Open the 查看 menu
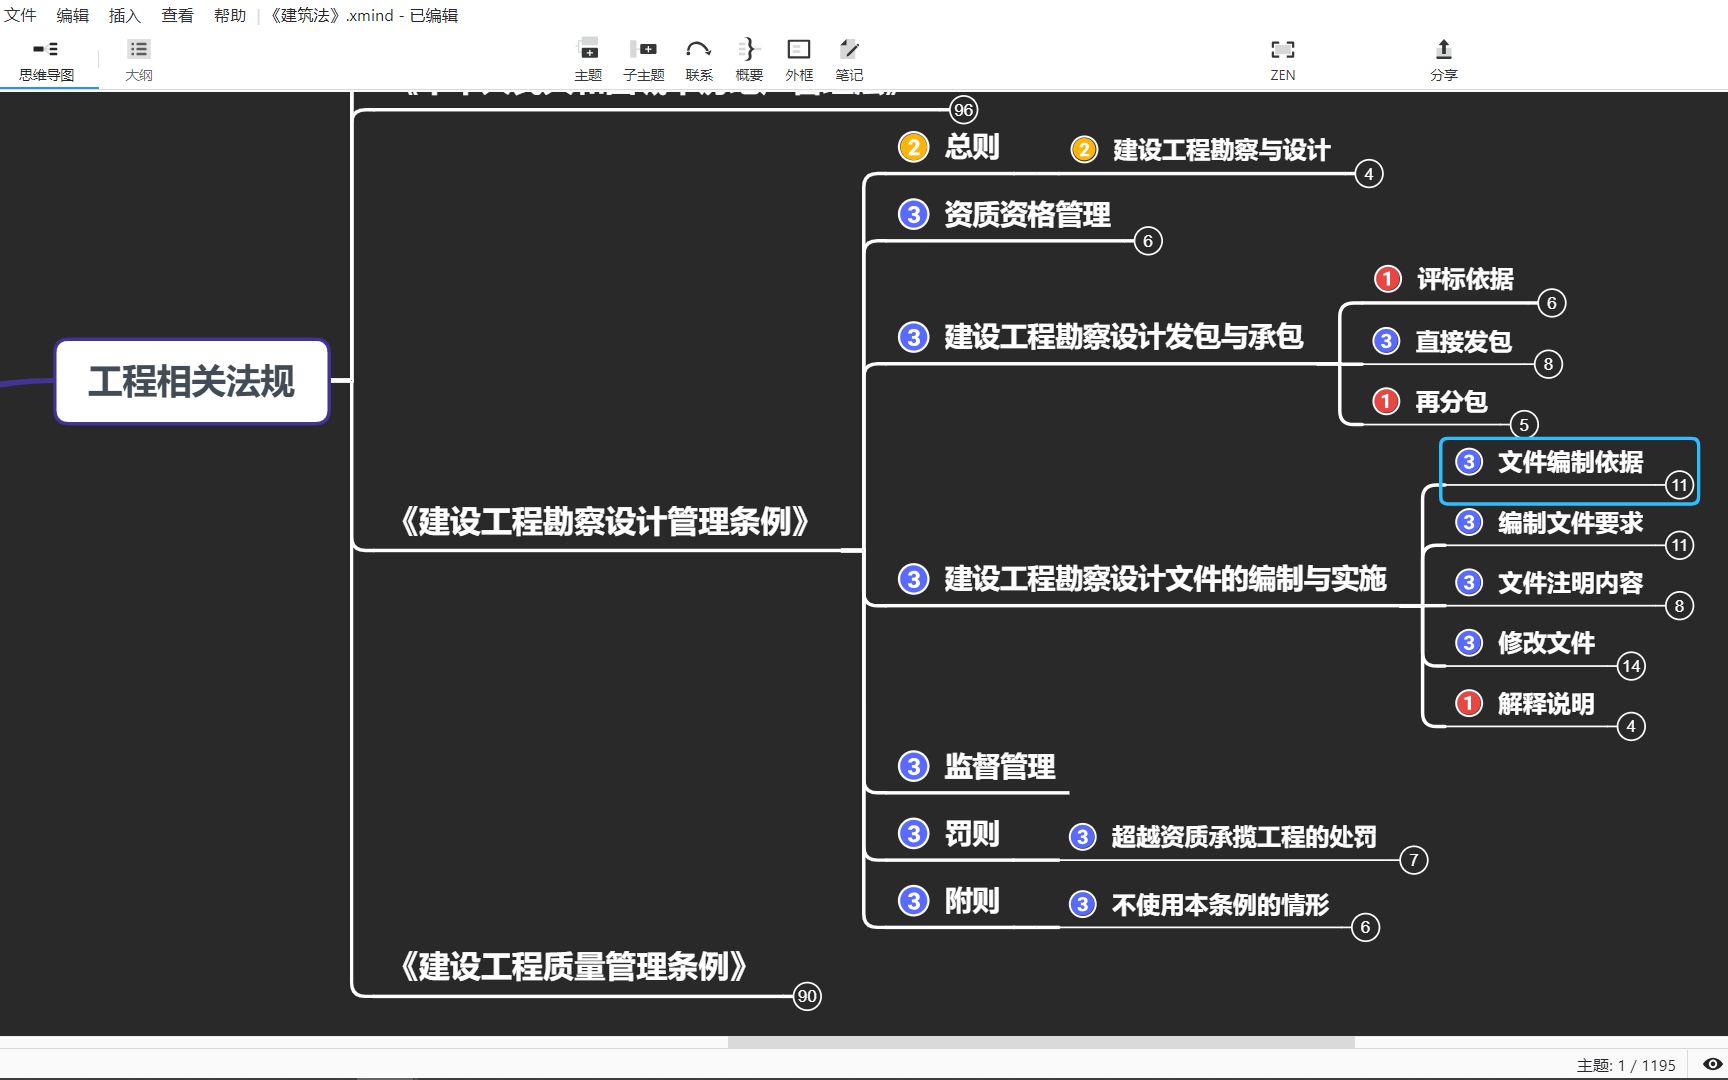The width and height of the screenshot is (1728, 1080). [177, 15]
